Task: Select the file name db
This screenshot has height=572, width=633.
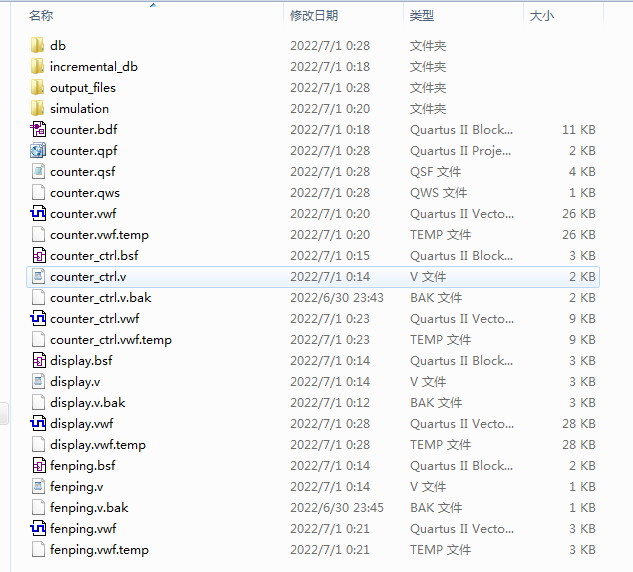Action: [58, 46]
